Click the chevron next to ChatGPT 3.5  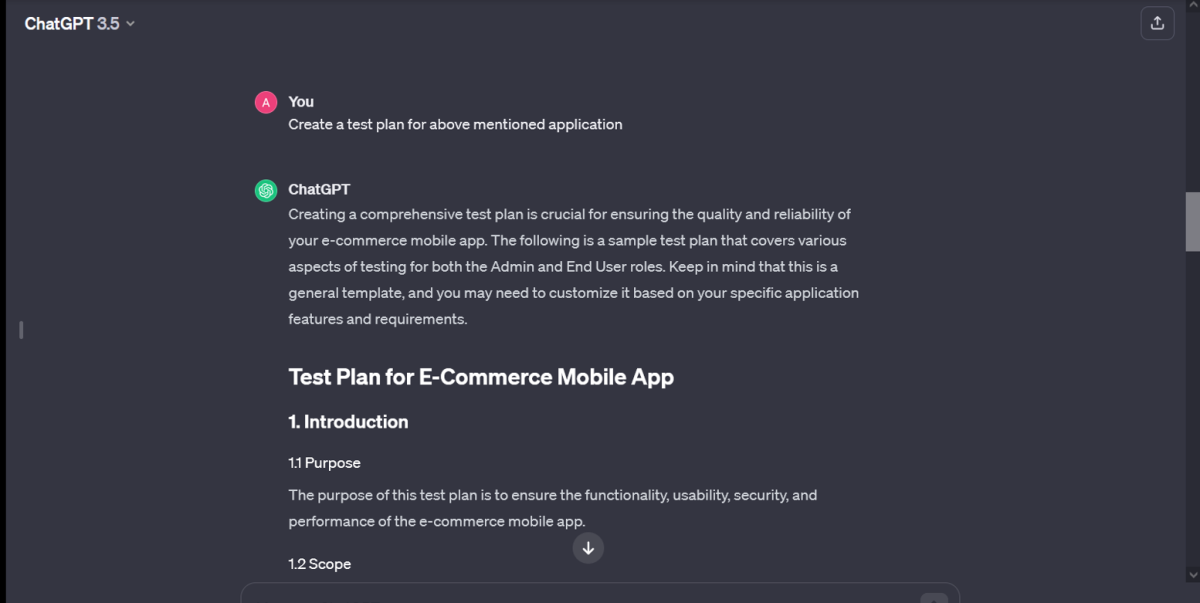(x=130, y=24)
